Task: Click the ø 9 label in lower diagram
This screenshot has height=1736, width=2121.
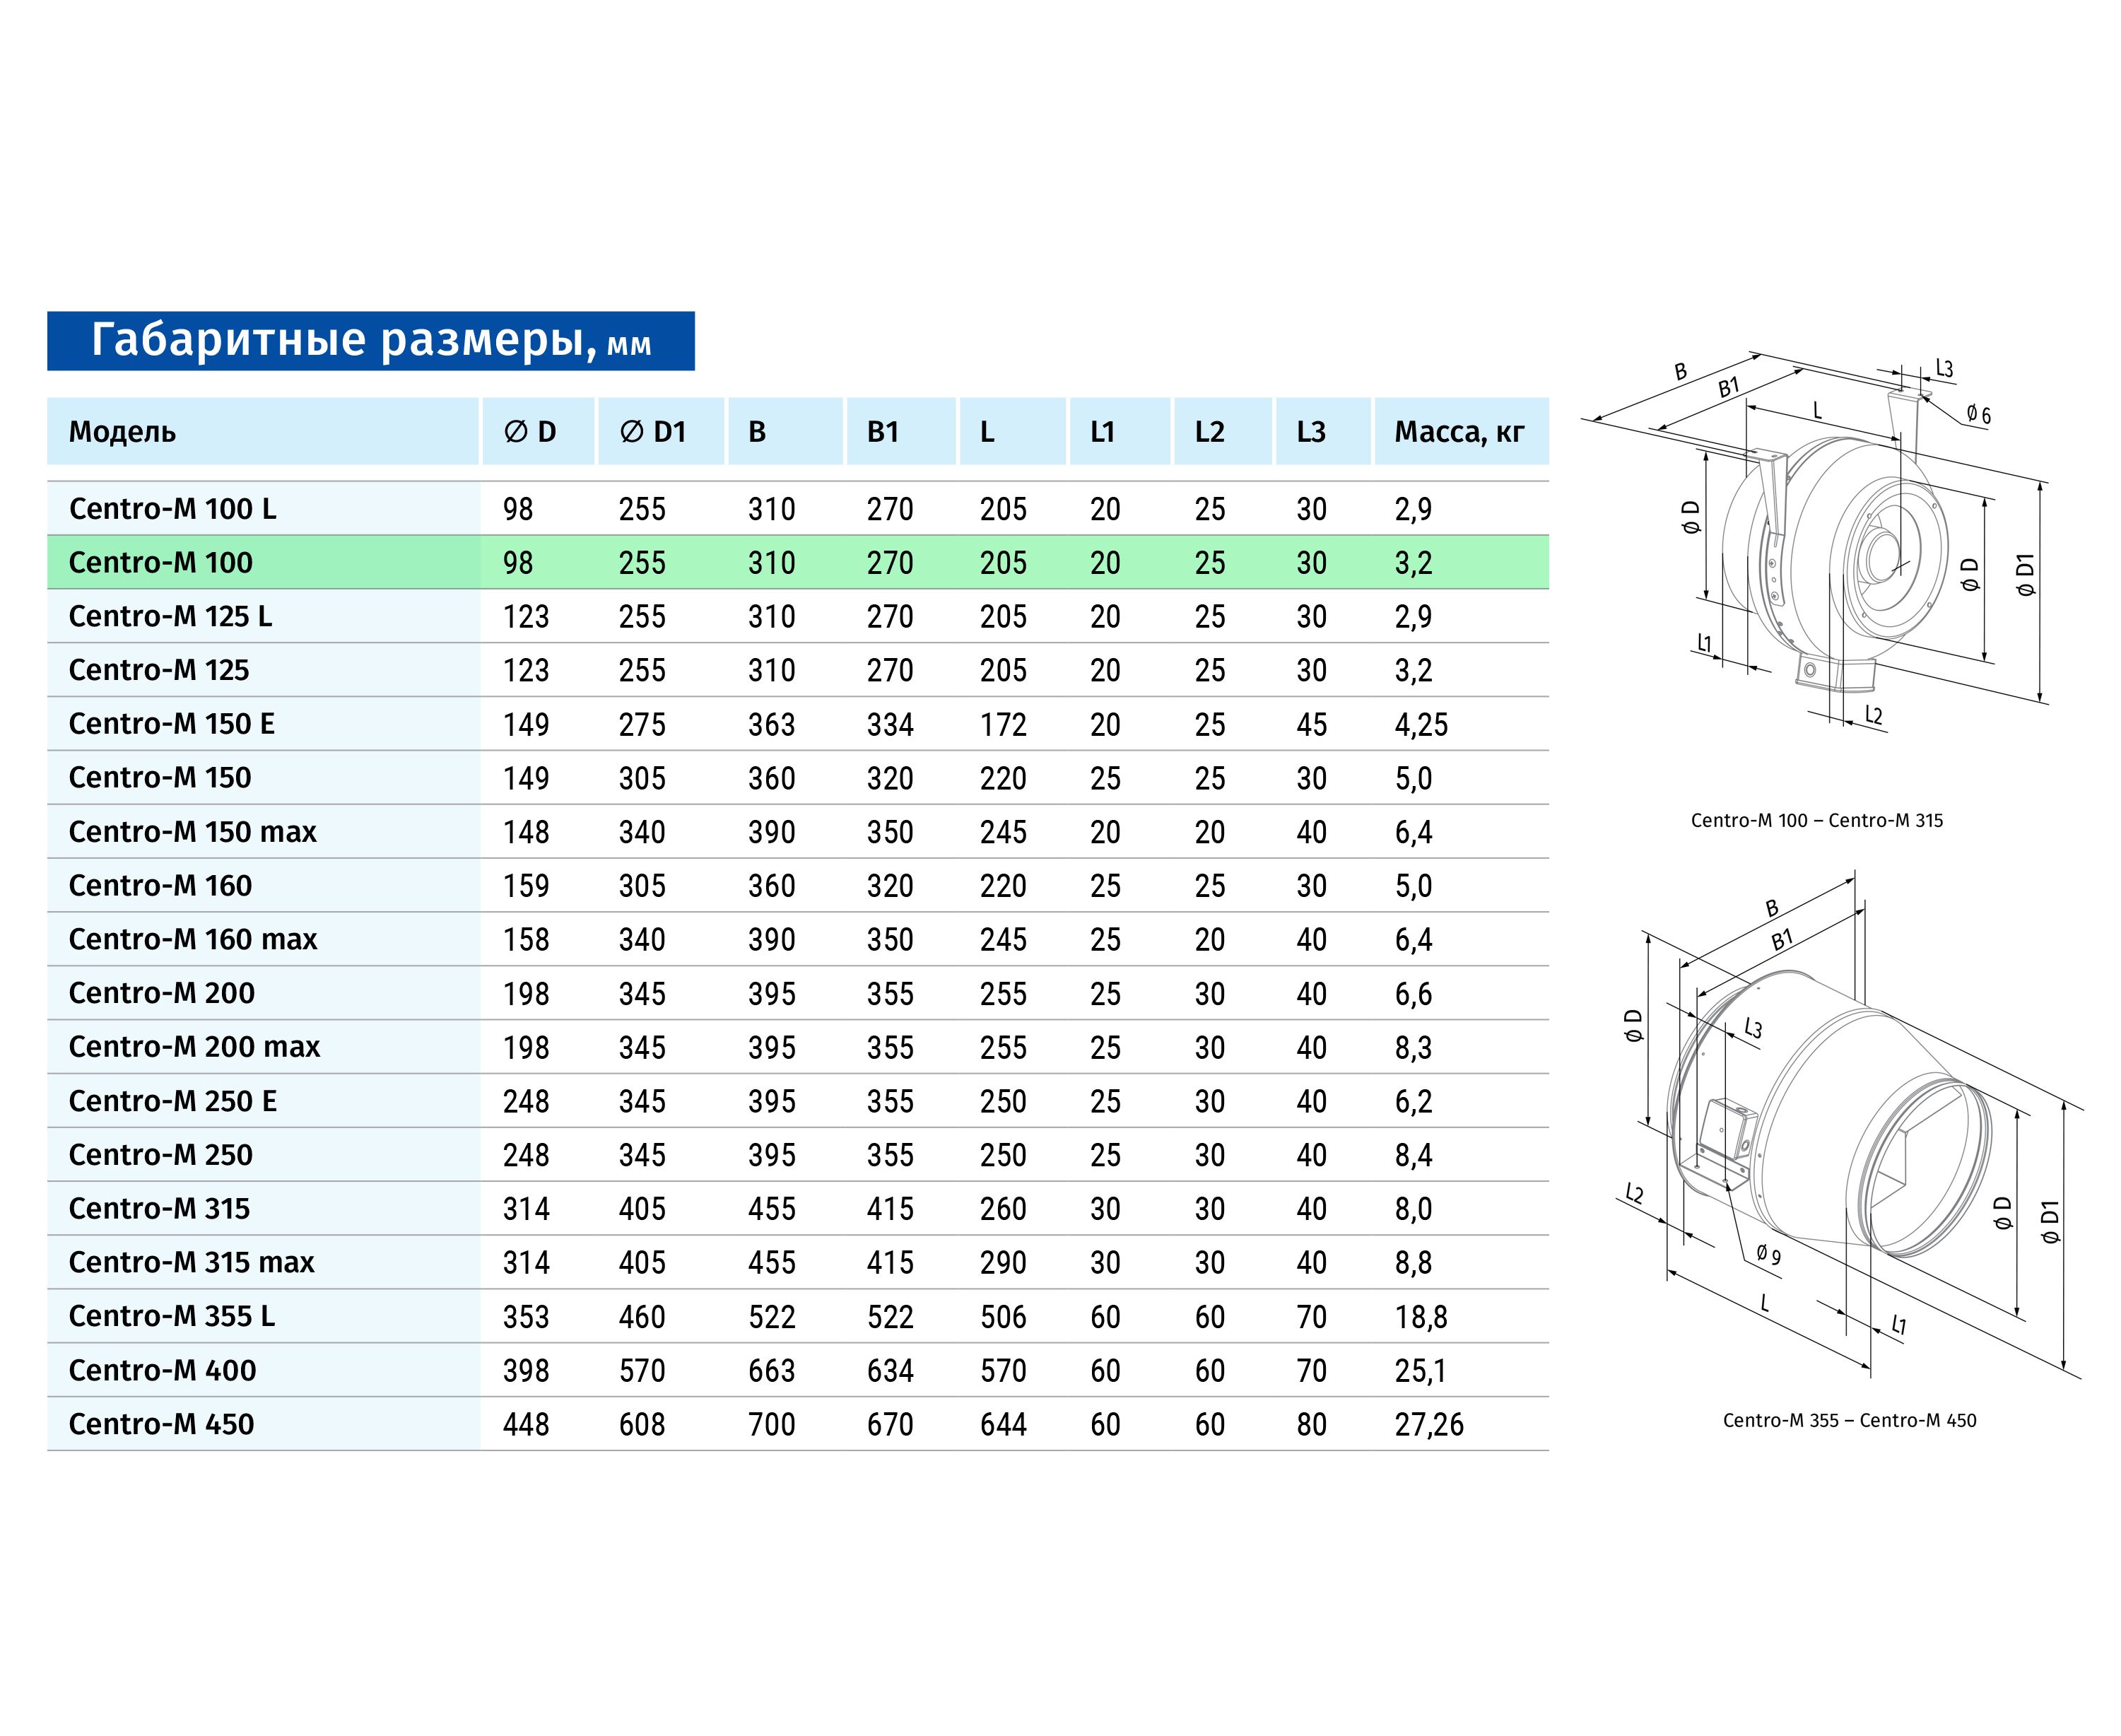Action: coord(1768,1255)
